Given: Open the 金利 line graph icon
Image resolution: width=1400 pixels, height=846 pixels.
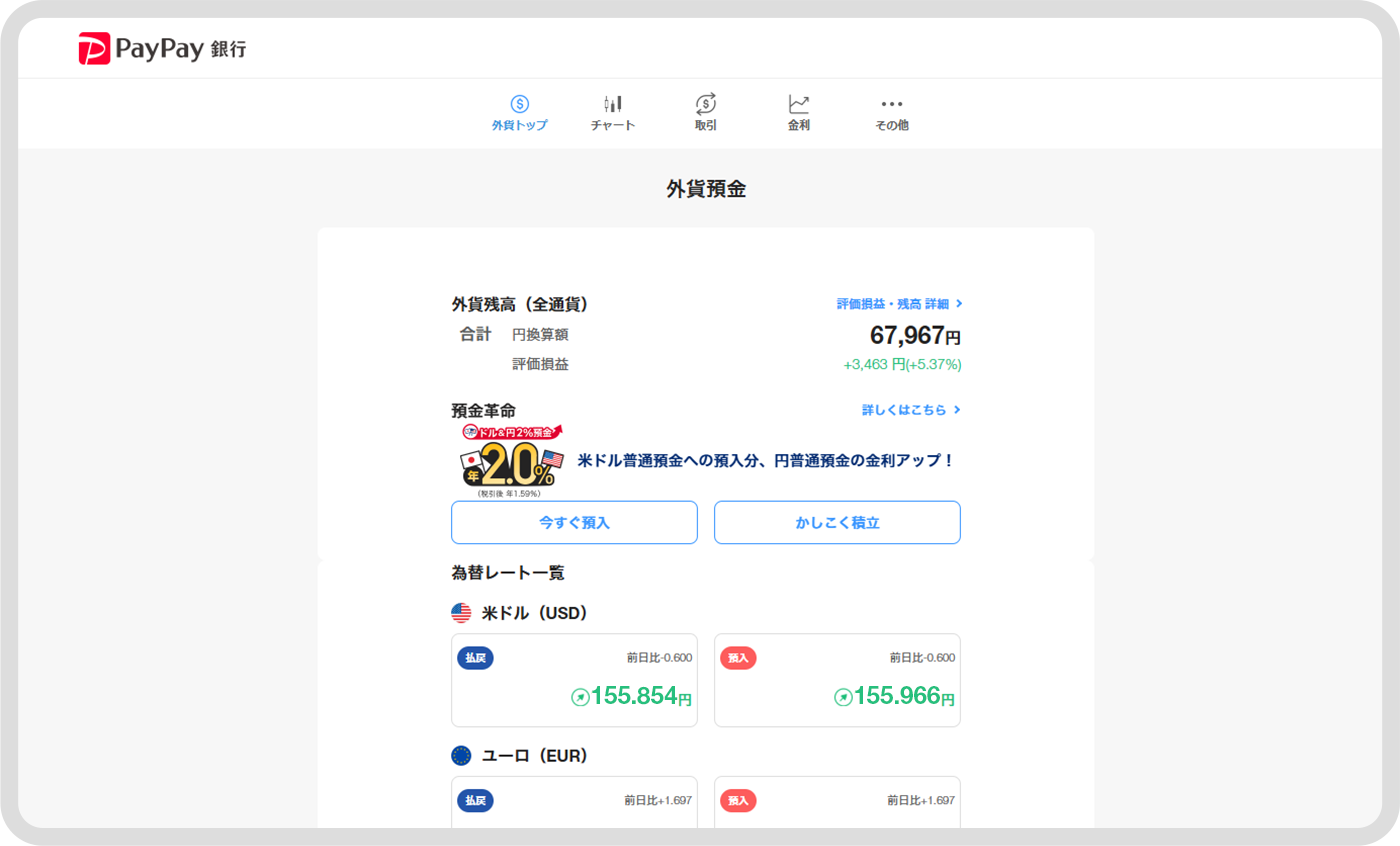Looking at the screenshot, I should click(x=798, y=104).
